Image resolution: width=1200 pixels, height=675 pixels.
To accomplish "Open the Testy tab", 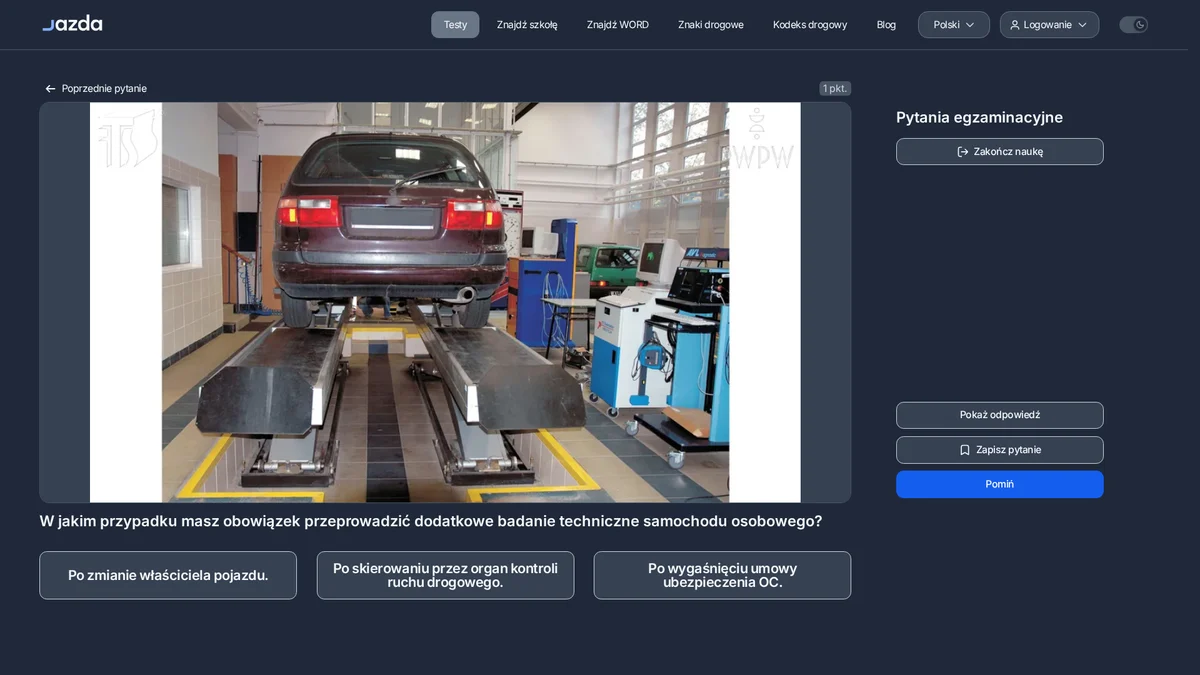I will click(x=455, y=25).
